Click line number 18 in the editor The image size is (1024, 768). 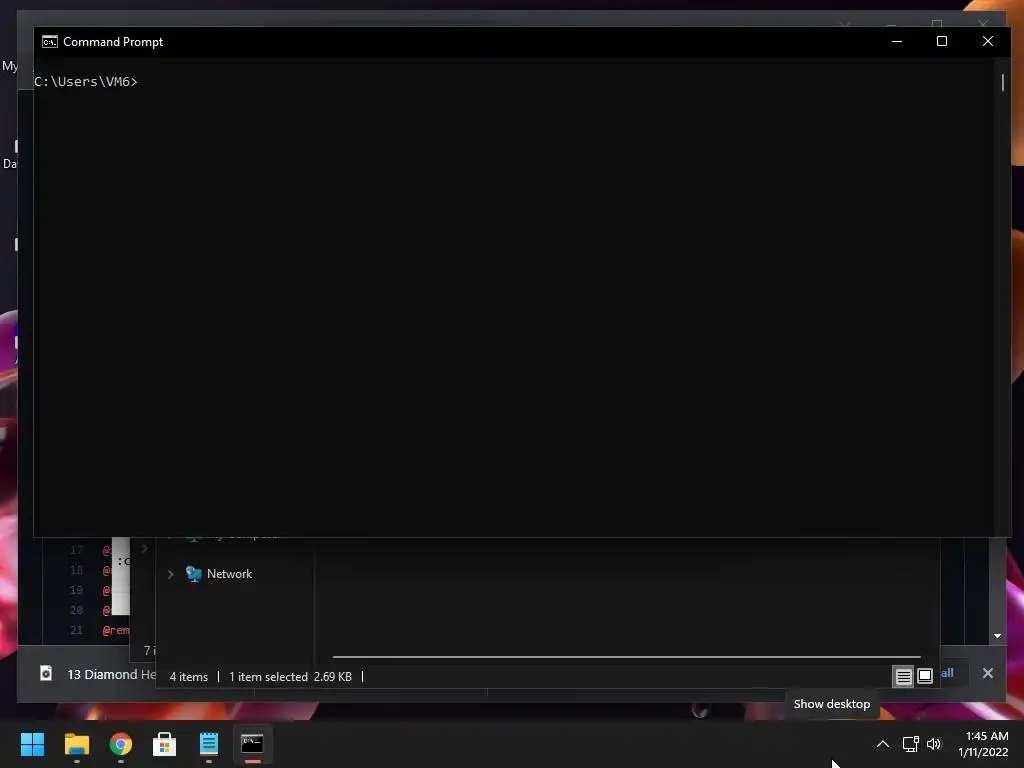pyautogui.click(x=76, y=570)
